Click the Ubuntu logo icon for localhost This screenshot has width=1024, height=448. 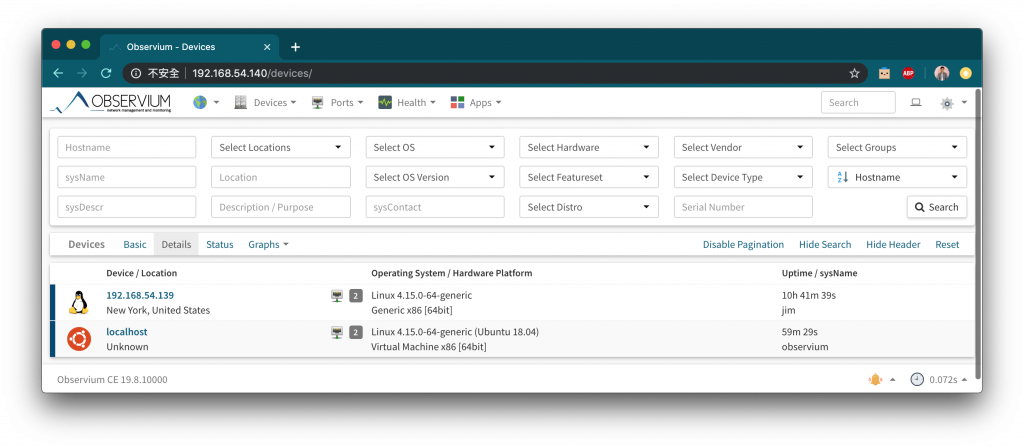(x=78, y=339)
